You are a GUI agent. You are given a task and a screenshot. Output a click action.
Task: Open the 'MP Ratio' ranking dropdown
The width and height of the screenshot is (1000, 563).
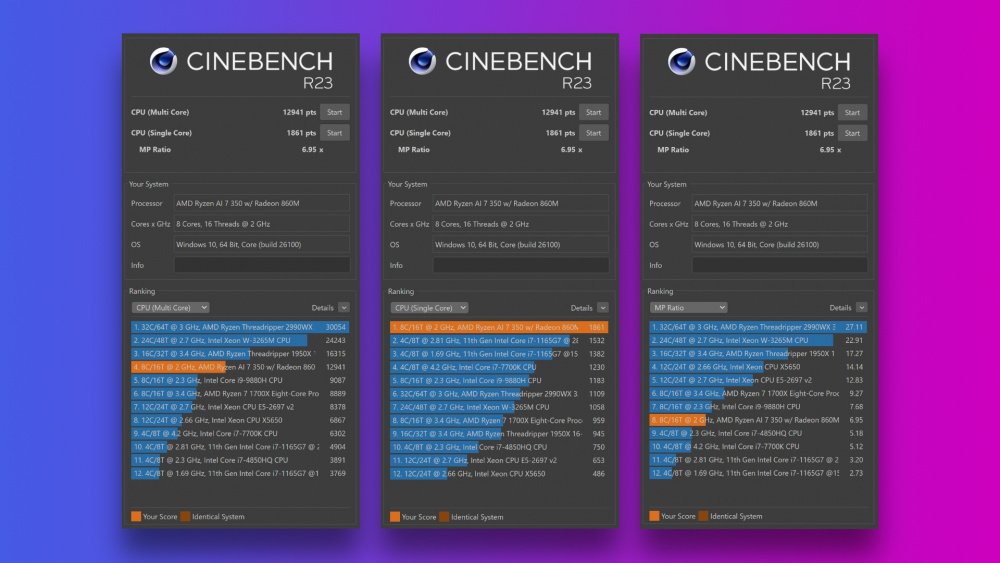click(x=689, y=308)
